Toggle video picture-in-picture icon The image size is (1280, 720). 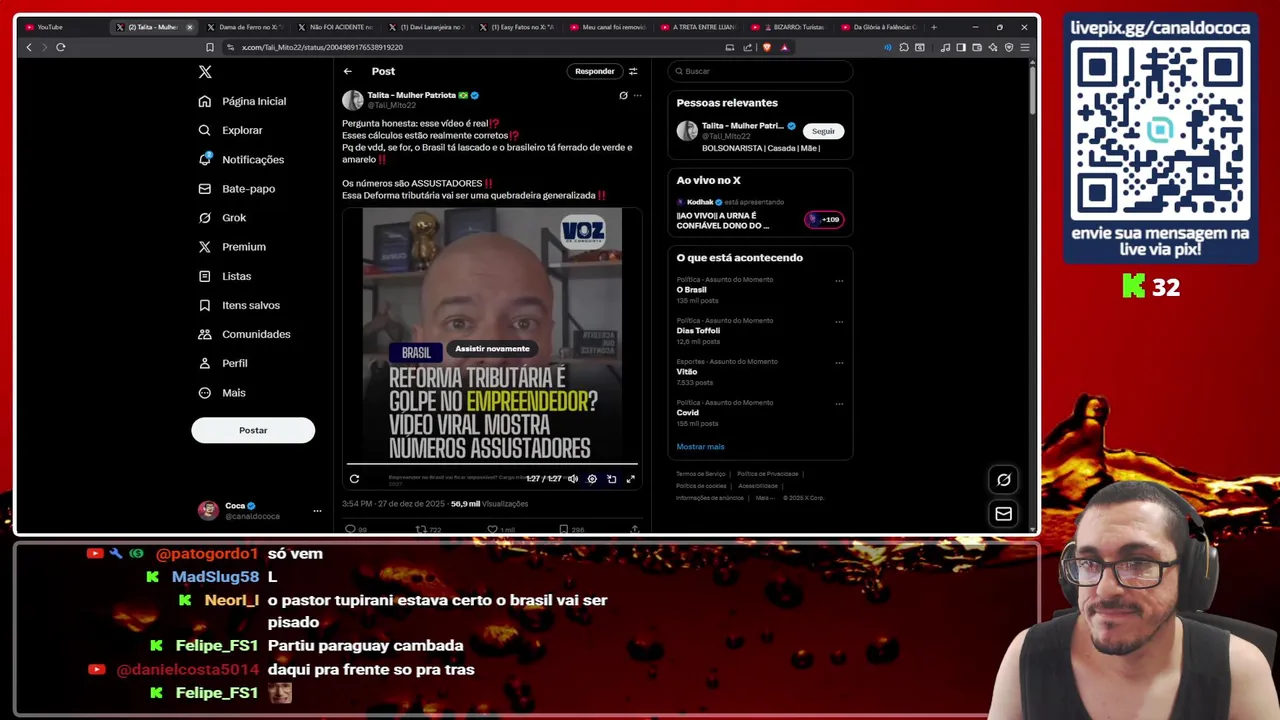tap(611, 479)
